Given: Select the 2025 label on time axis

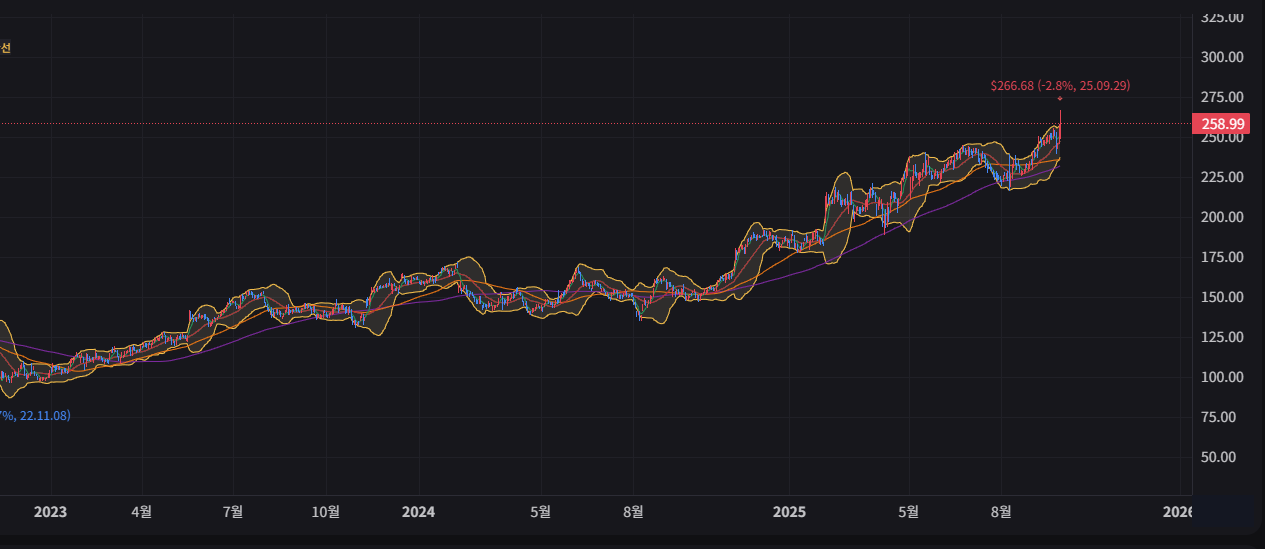Looking at the screenshot, I should click(x=790, y=512).
